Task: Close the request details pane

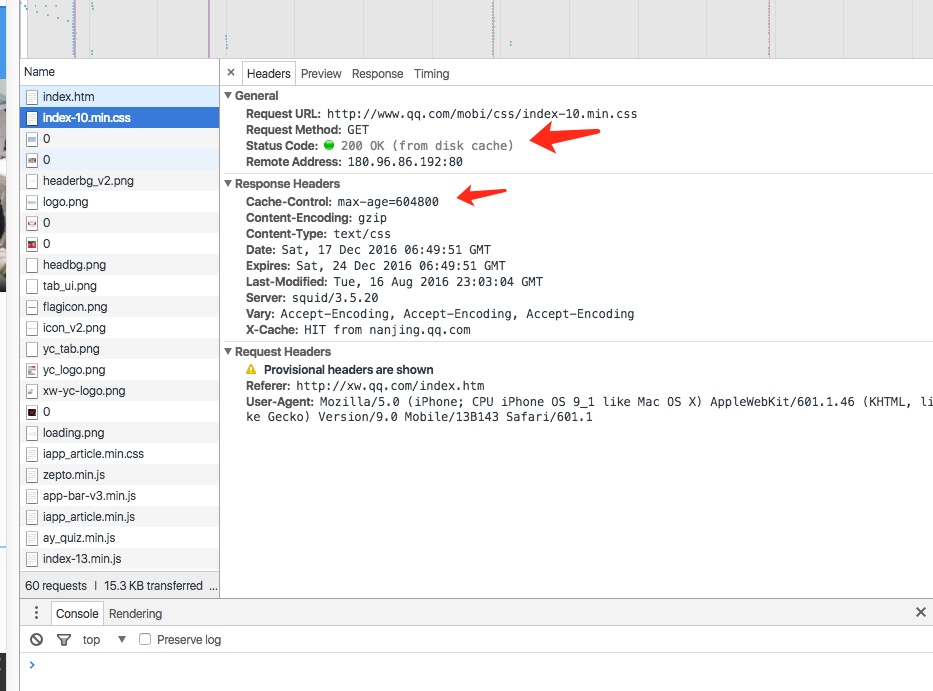Action: click(x=231, y=73)
